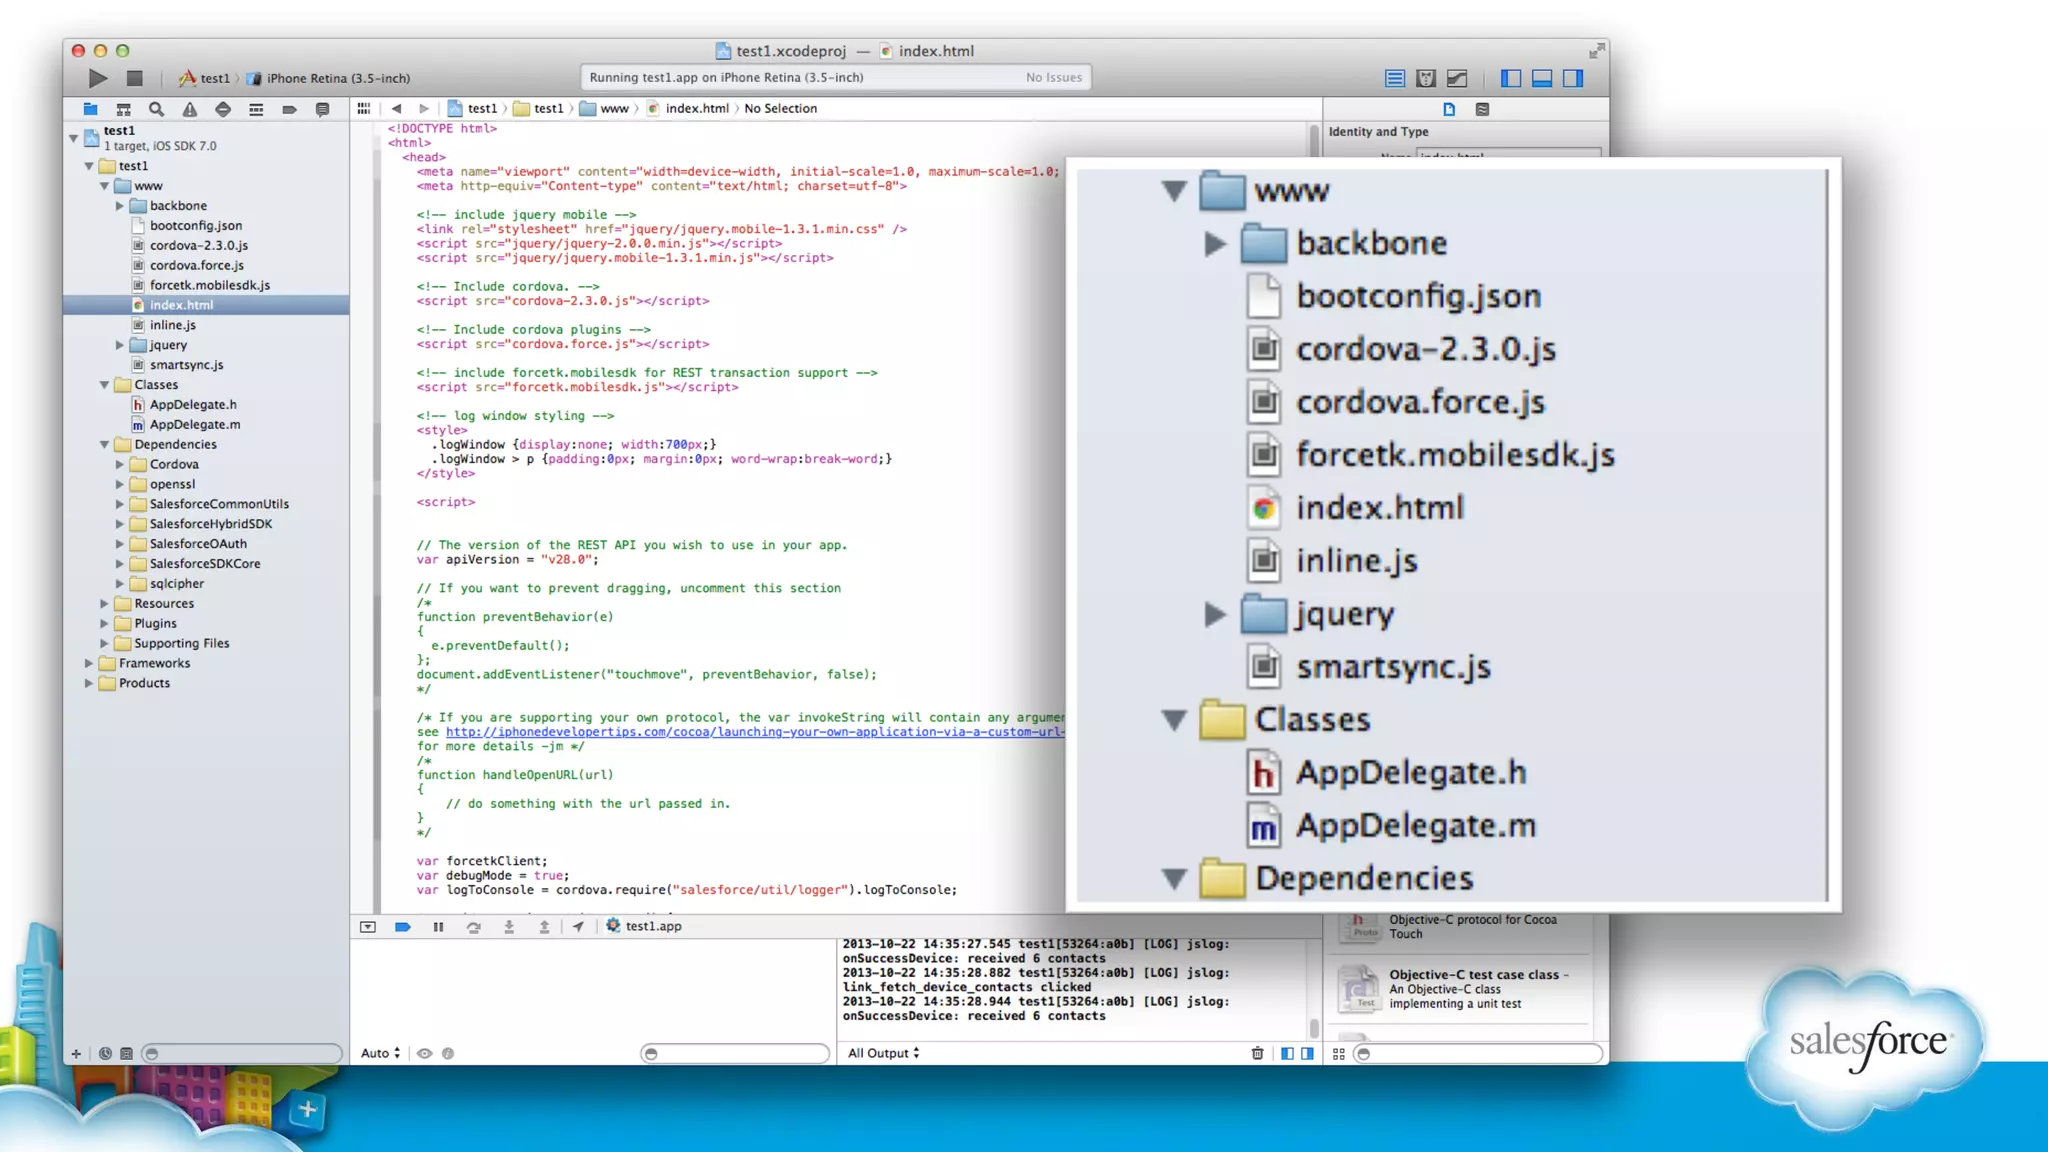Click the index.html segment in the jump bar

[x=688, y=108]
